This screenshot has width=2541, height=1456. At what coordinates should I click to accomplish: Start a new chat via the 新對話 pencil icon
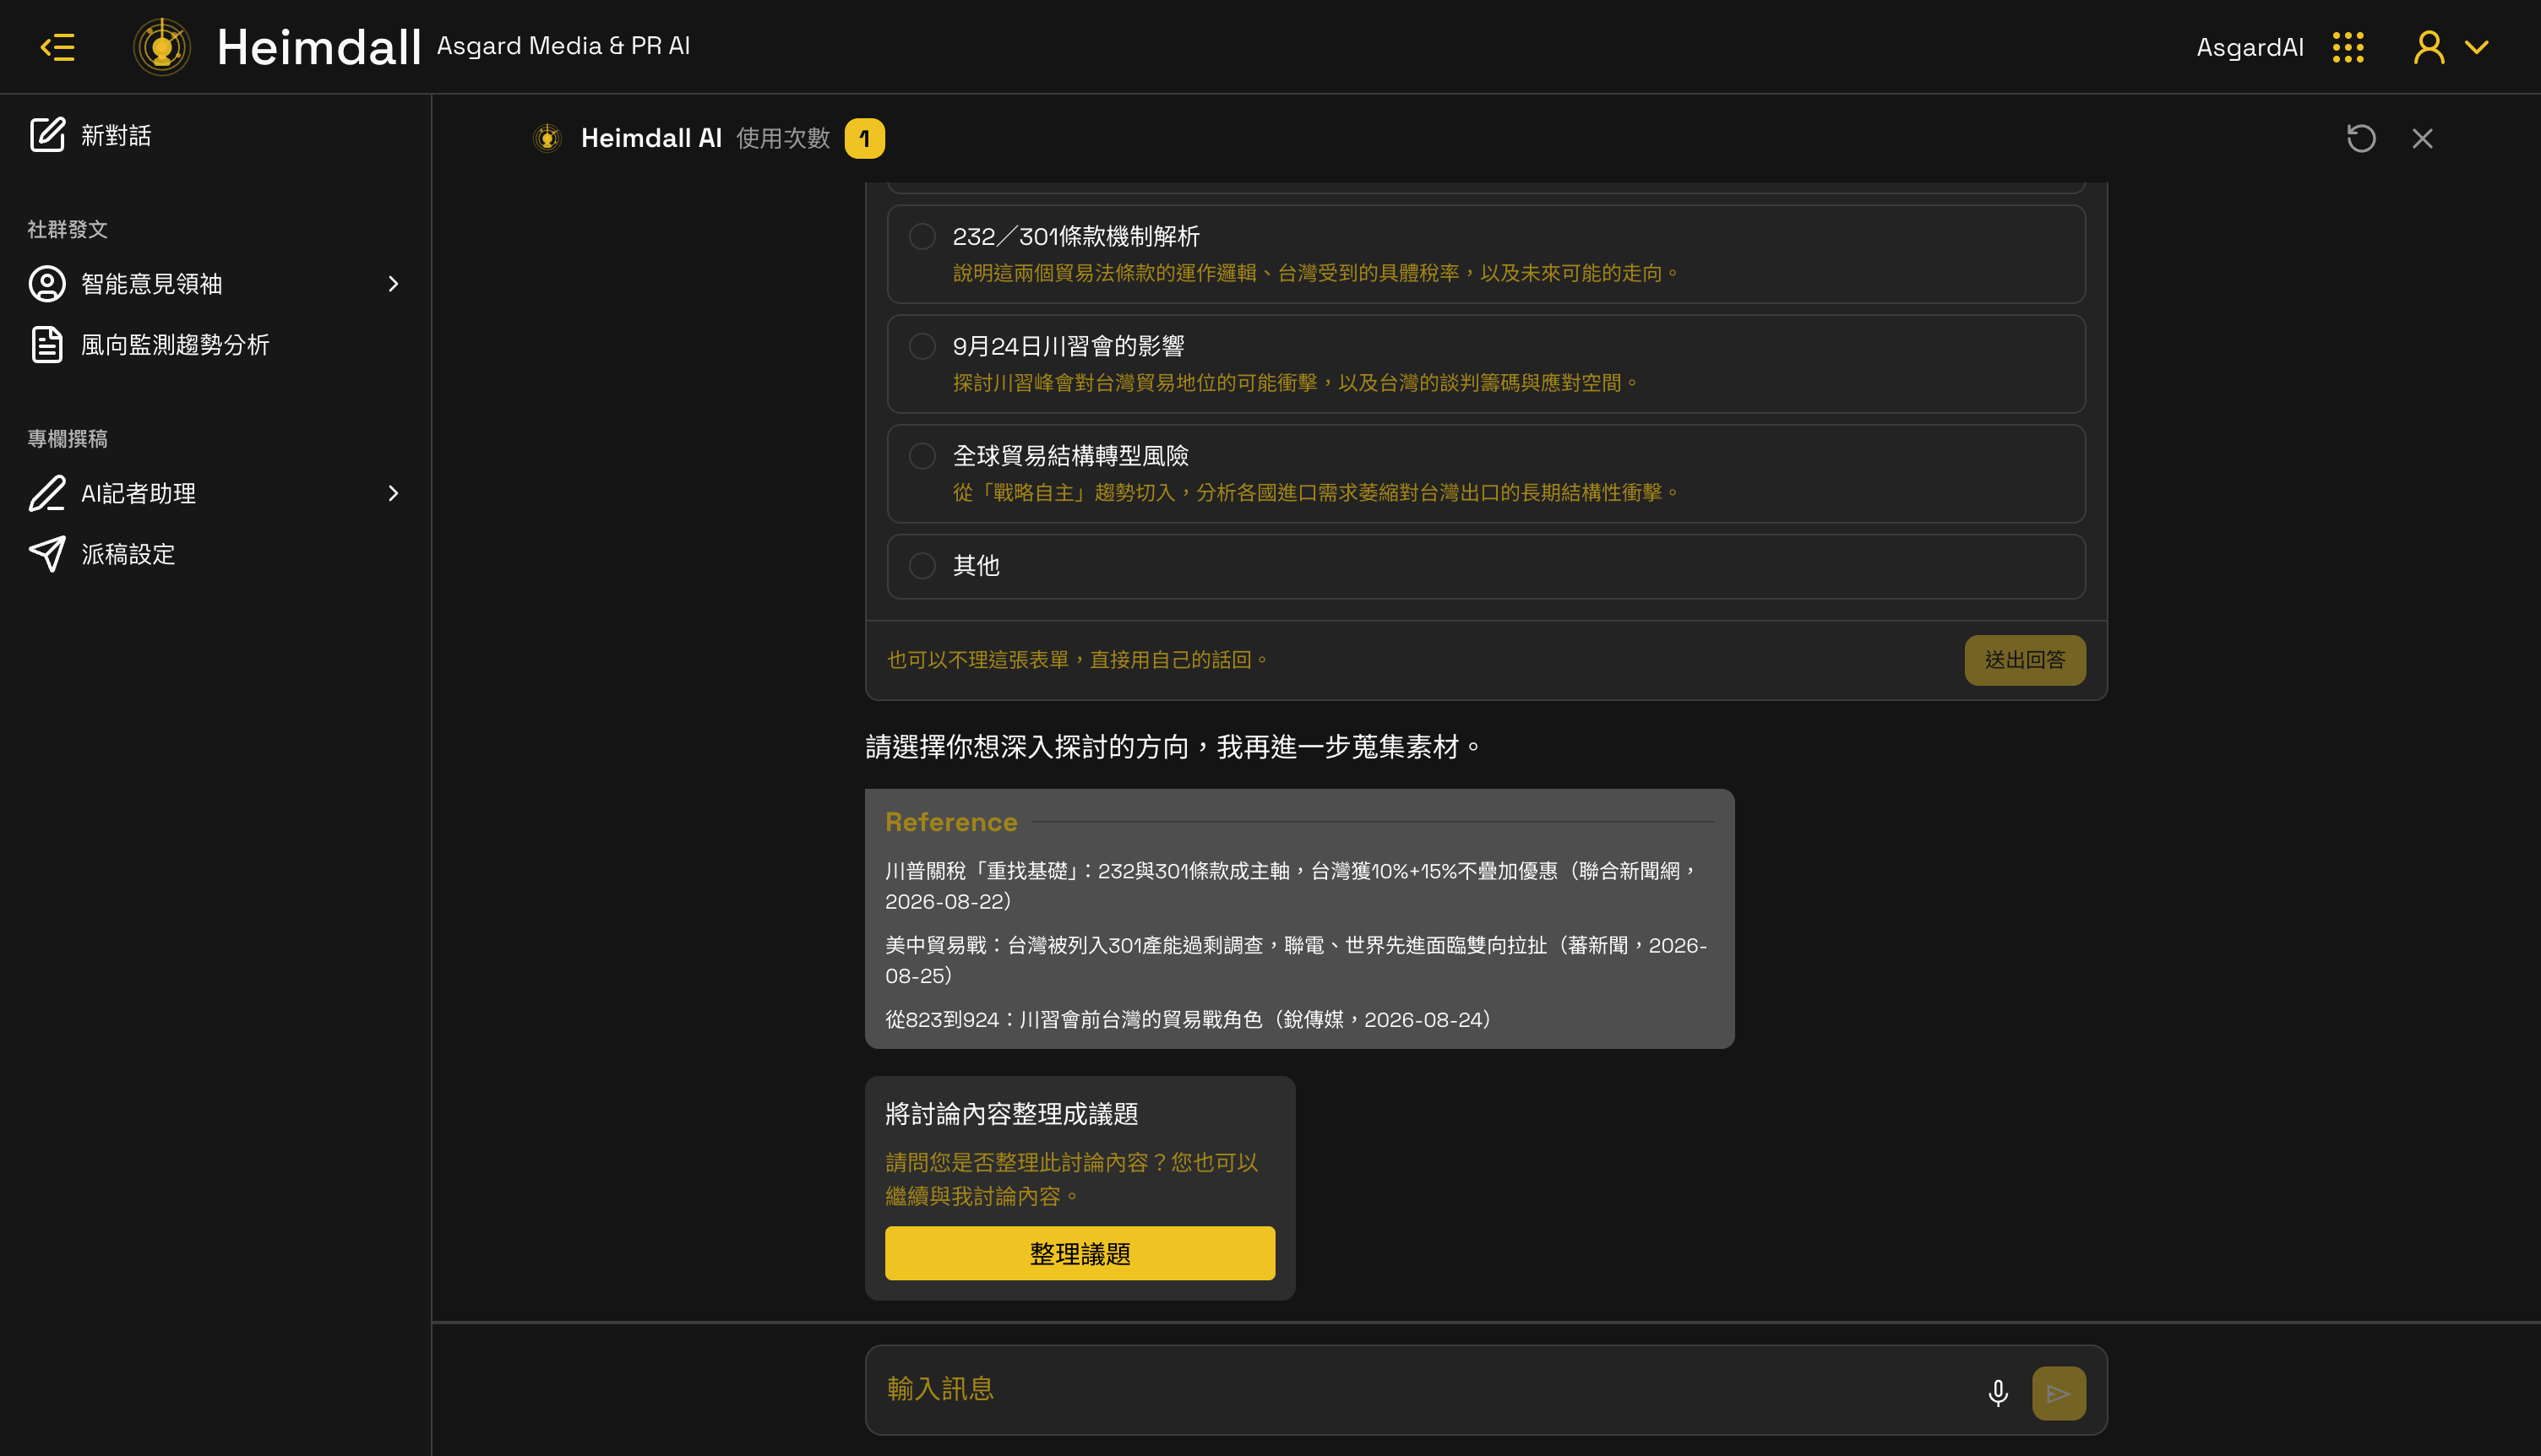click(x=47, y=135)
